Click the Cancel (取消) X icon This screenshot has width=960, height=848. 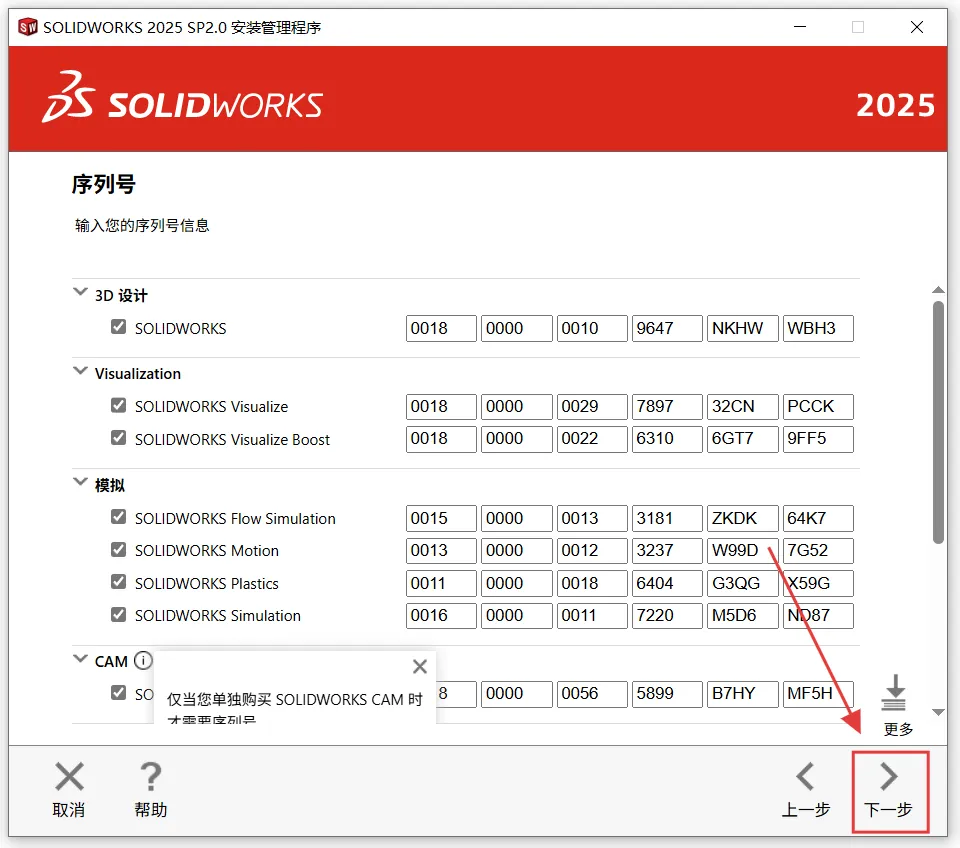[69, 776]
